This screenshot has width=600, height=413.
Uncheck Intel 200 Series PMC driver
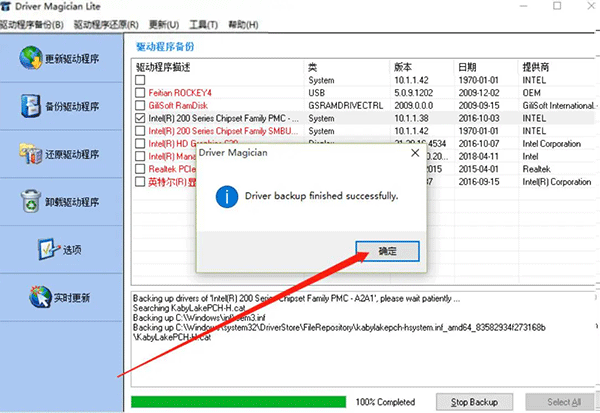click(x=140, y=118)
